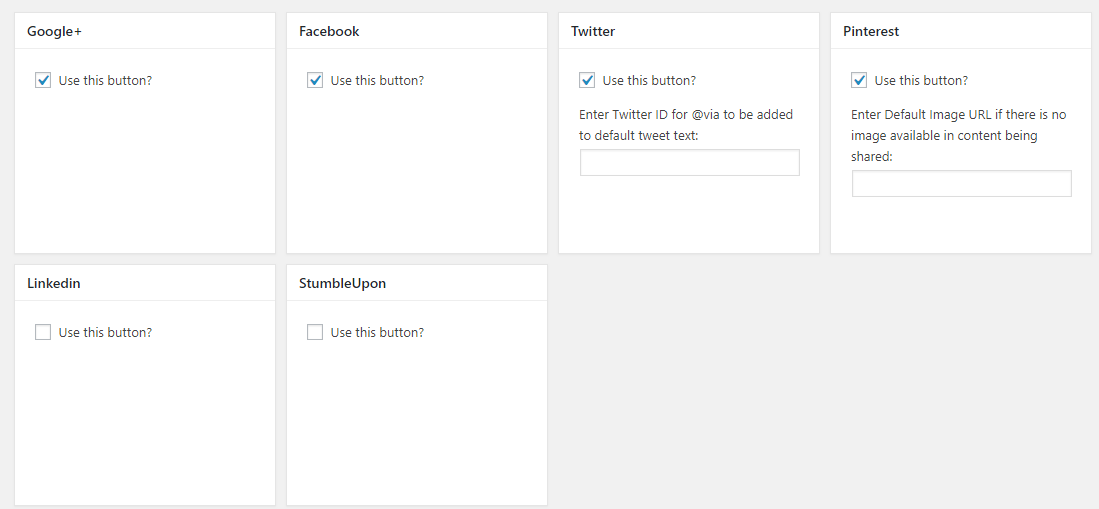This screenshot has width=1099, height=509.
Task: Collapse the Google+ panel header
Action: (145, 31)
